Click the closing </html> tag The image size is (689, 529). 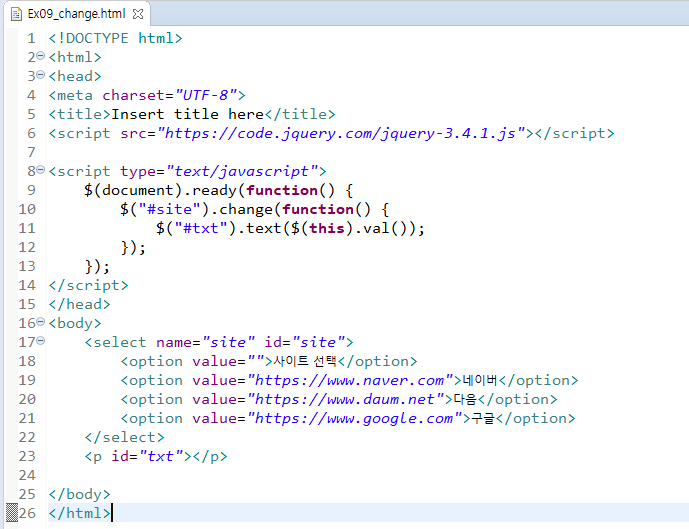click(80, 513)
